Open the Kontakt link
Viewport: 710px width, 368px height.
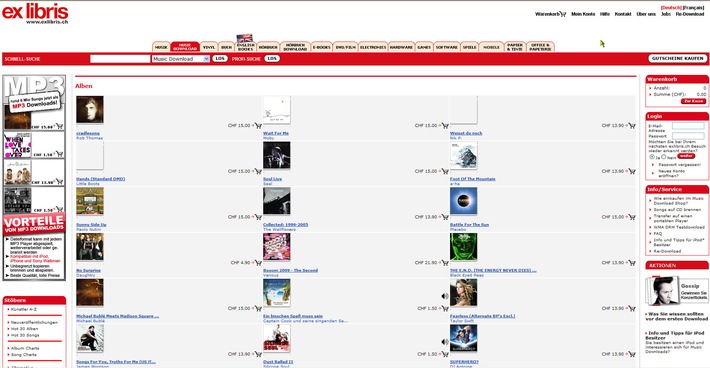tap(623, 14)
